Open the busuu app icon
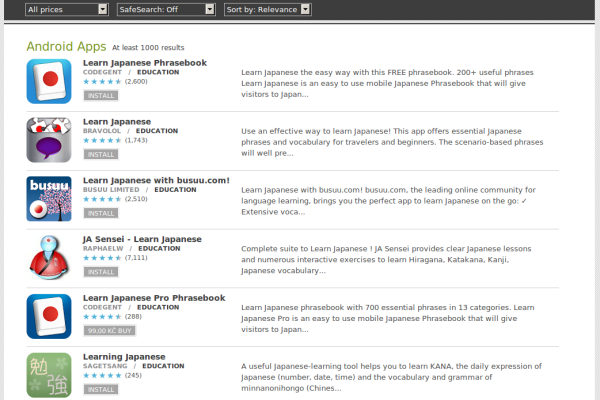Image resolution: width=600 pixels, height=400 pixels. (x=49, y=198)
